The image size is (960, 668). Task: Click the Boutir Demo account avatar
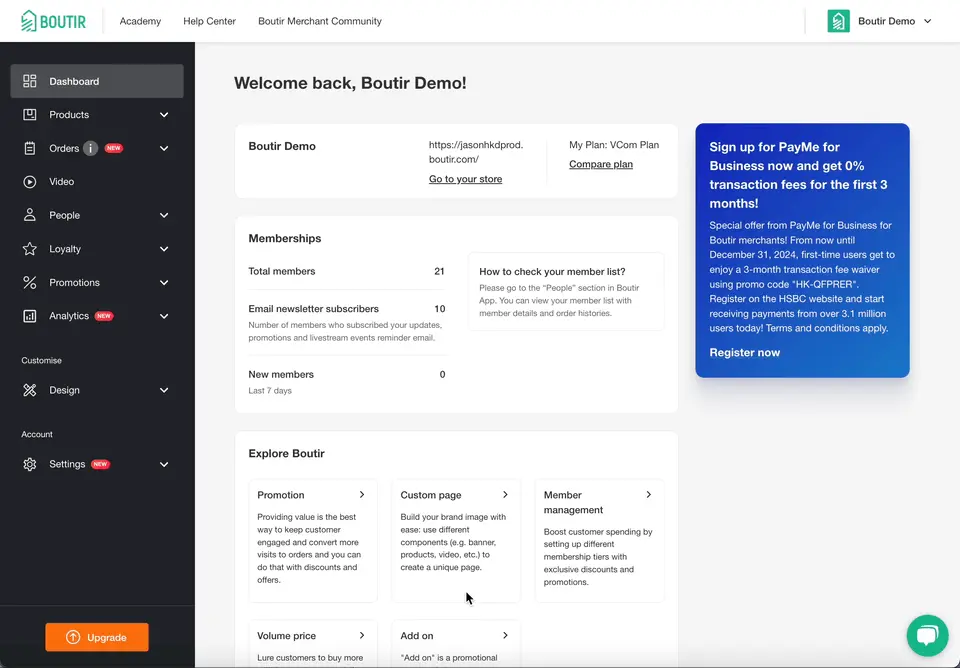tap(838, 21)
